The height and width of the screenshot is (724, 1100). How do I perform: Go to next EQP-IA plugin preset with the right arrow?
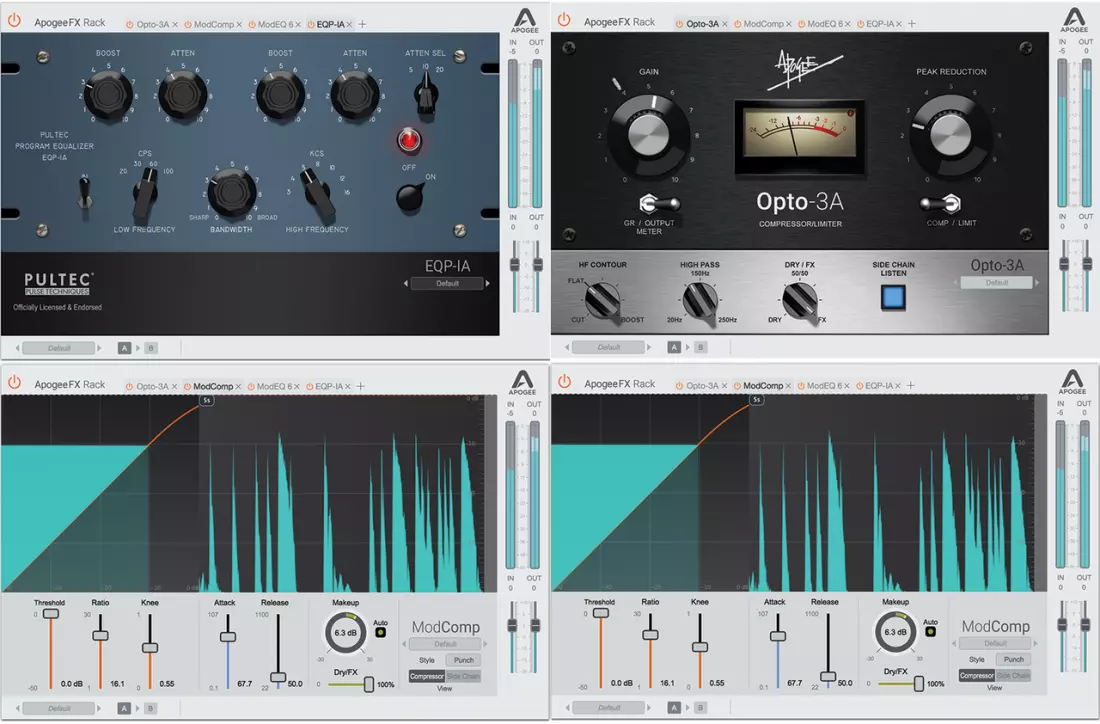click(488, 283)
